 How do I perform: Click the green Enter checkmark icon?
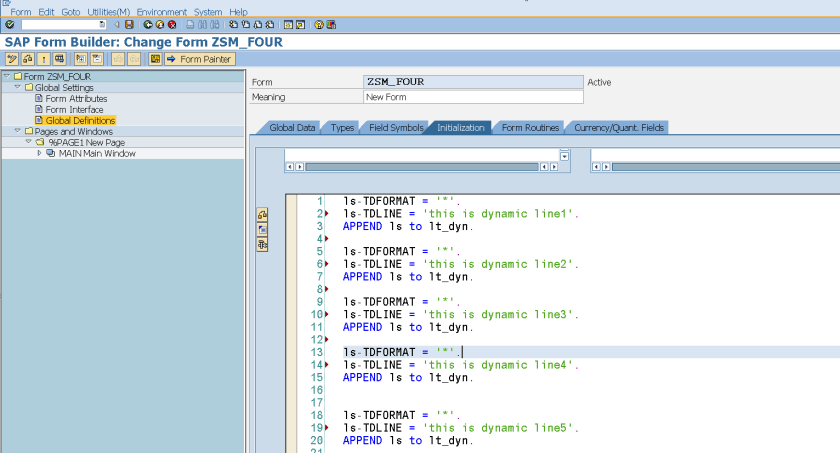click(9, 24)
